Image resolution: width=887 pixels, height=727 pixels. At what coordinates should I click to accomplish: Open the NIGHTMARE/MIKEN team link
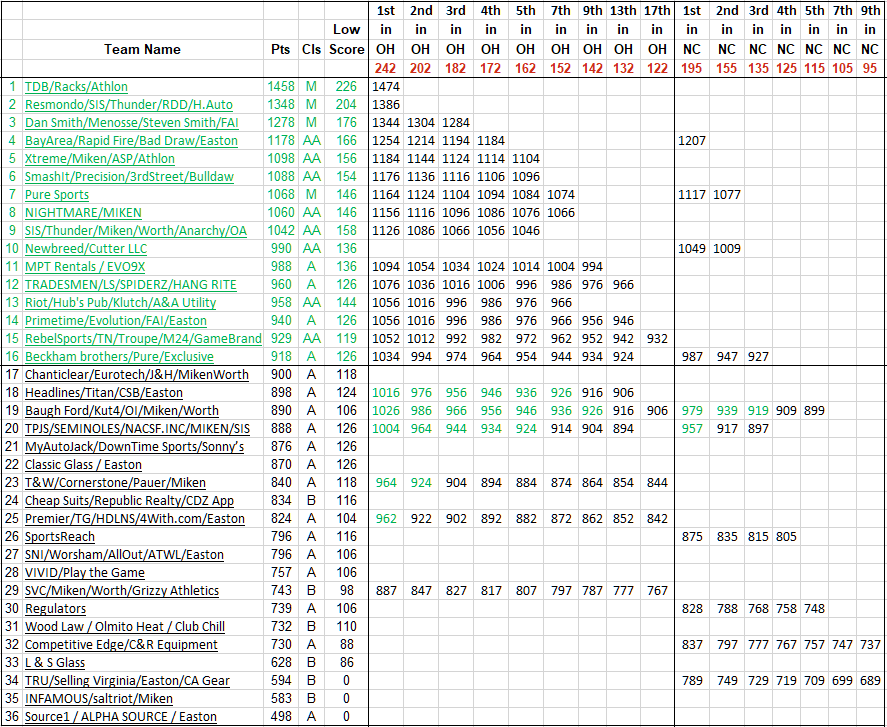(x=83, y=213)
